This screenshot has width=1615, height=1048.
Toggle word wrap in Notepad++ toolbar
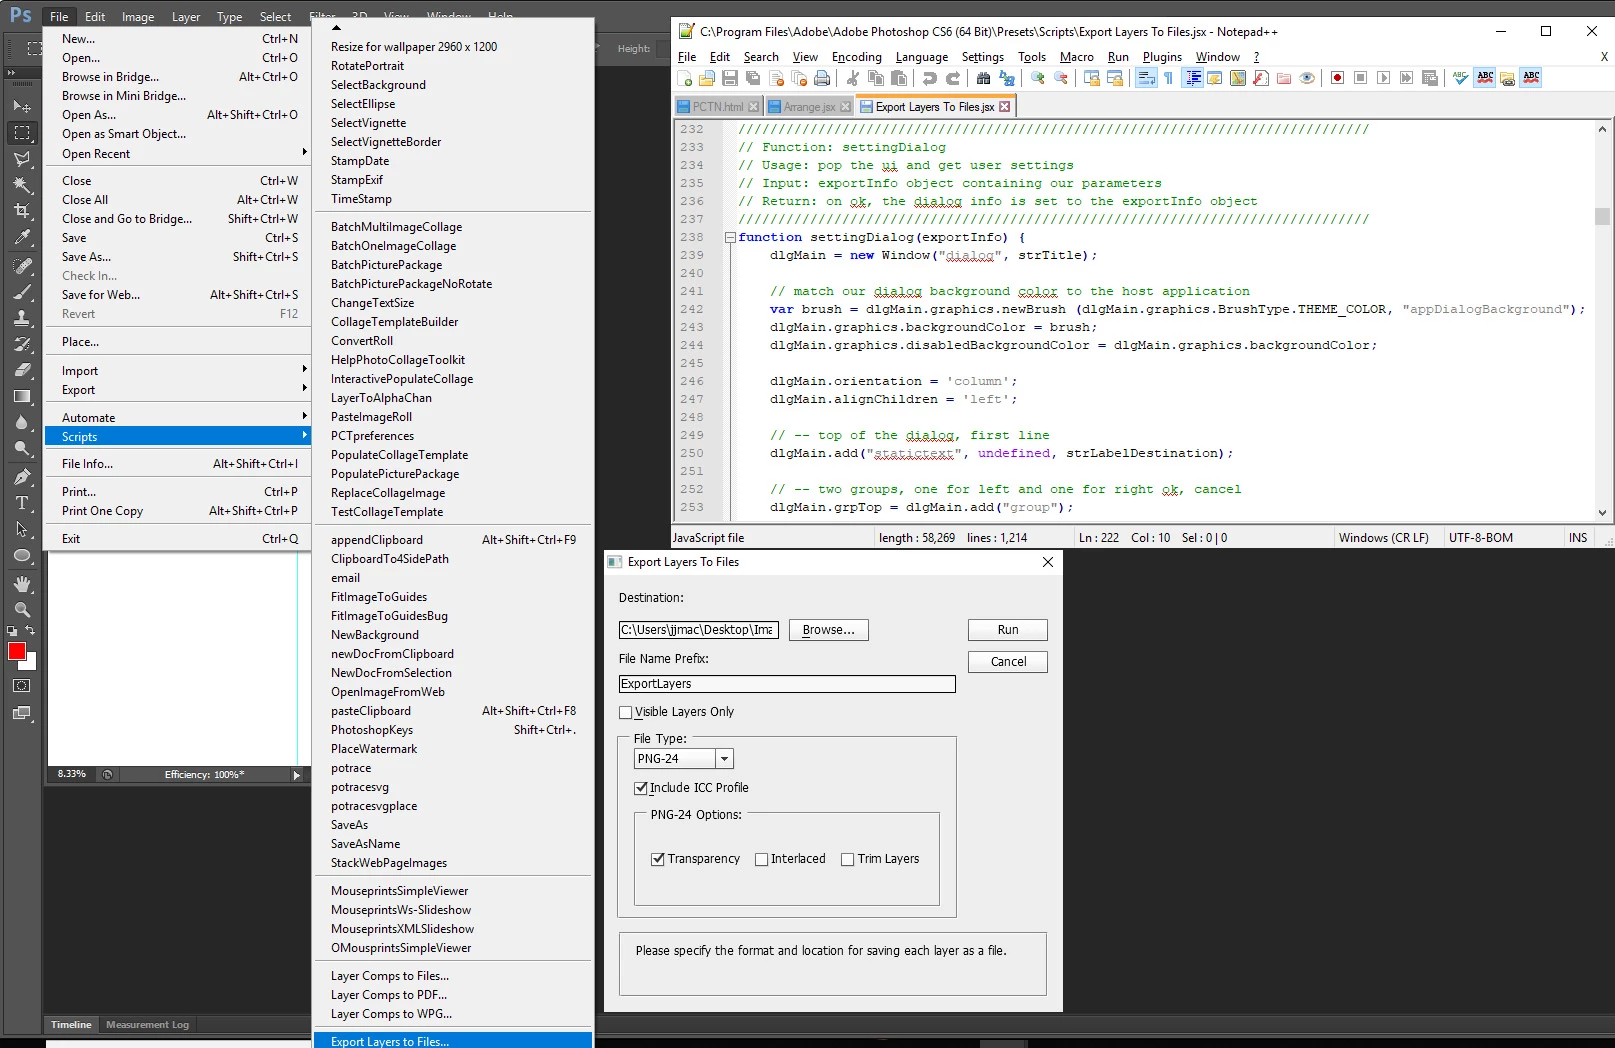pos(1146,78)
